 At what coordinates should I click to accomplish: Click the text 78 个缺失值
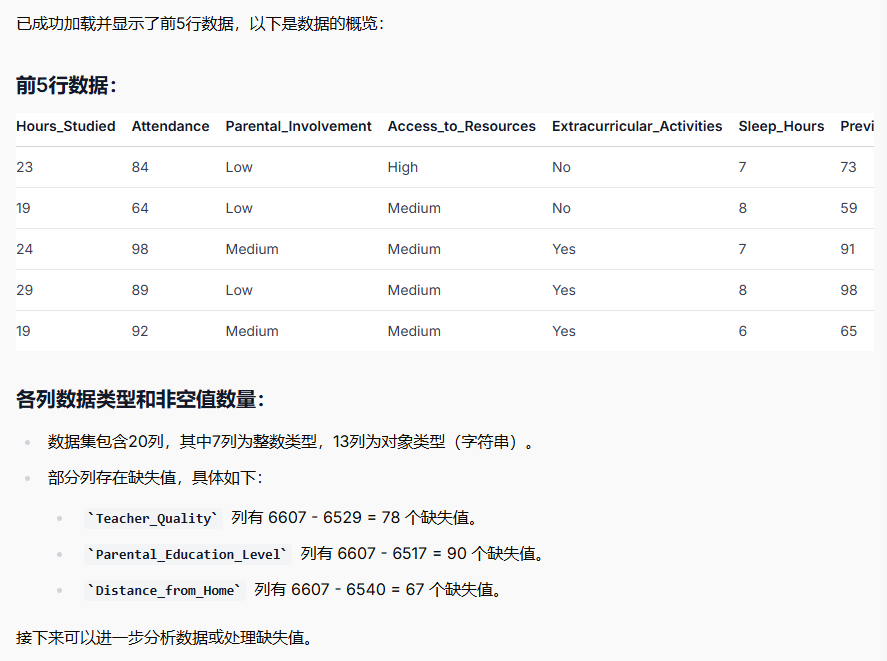pyautogui.click(x=429, y=518)
